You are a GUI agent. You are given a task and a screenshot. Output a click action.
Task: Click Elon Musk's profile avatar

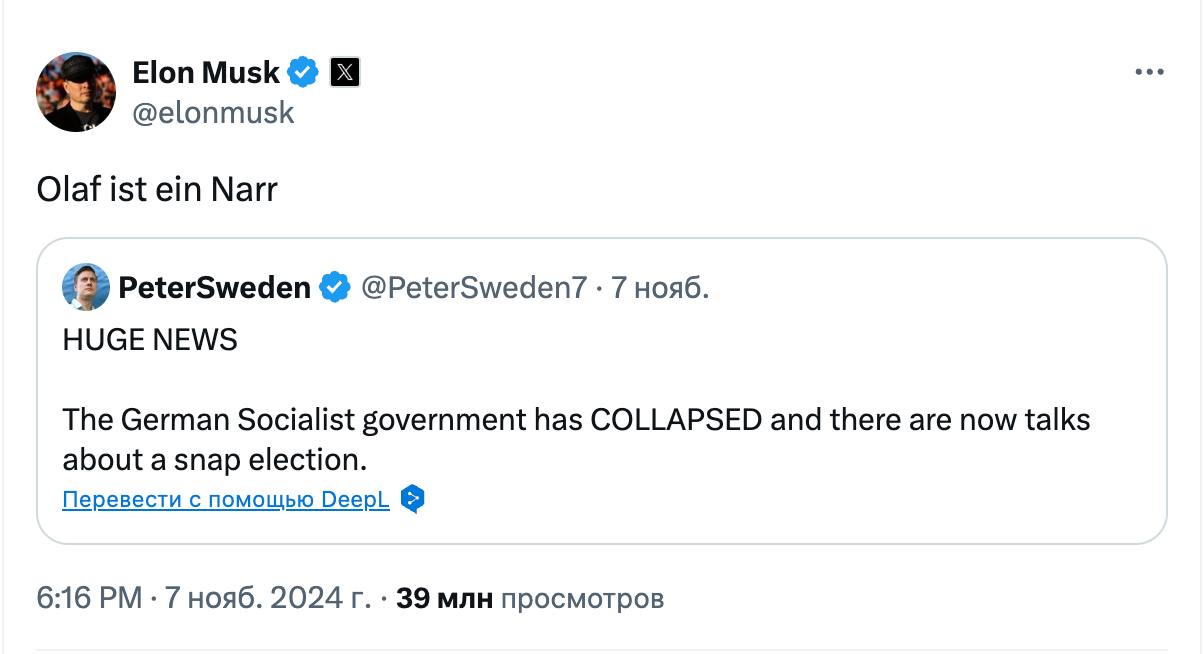pos(76,92)
